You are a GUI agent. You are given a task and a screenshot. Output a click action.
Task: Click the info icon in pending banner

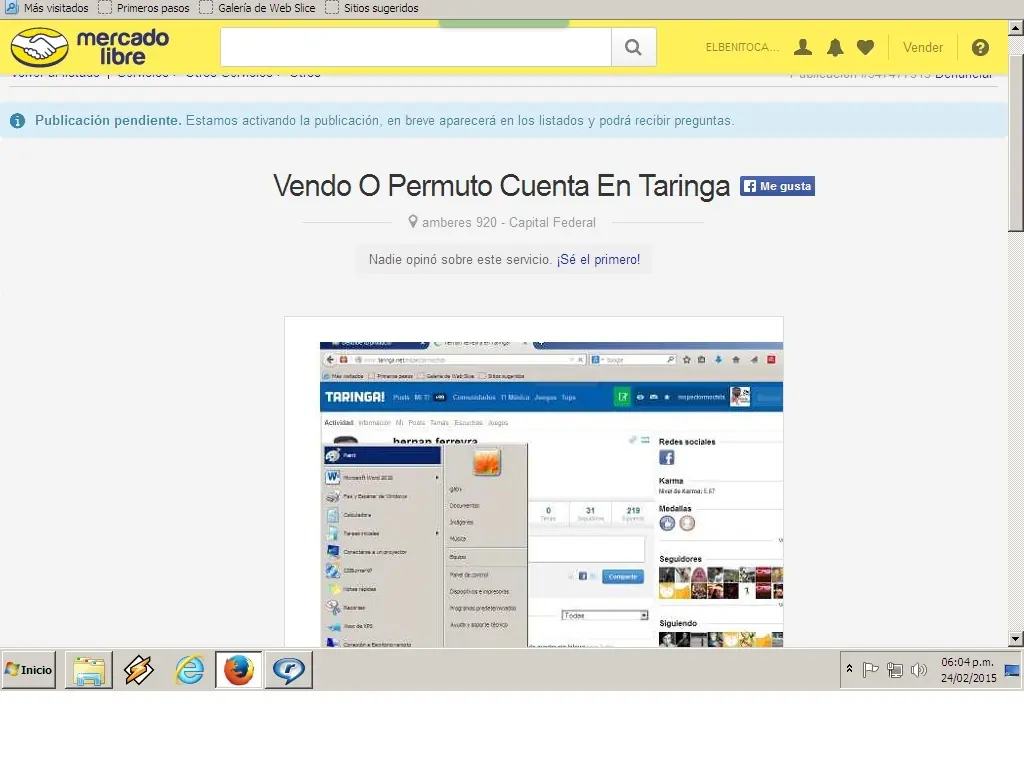tap(18, 121)
